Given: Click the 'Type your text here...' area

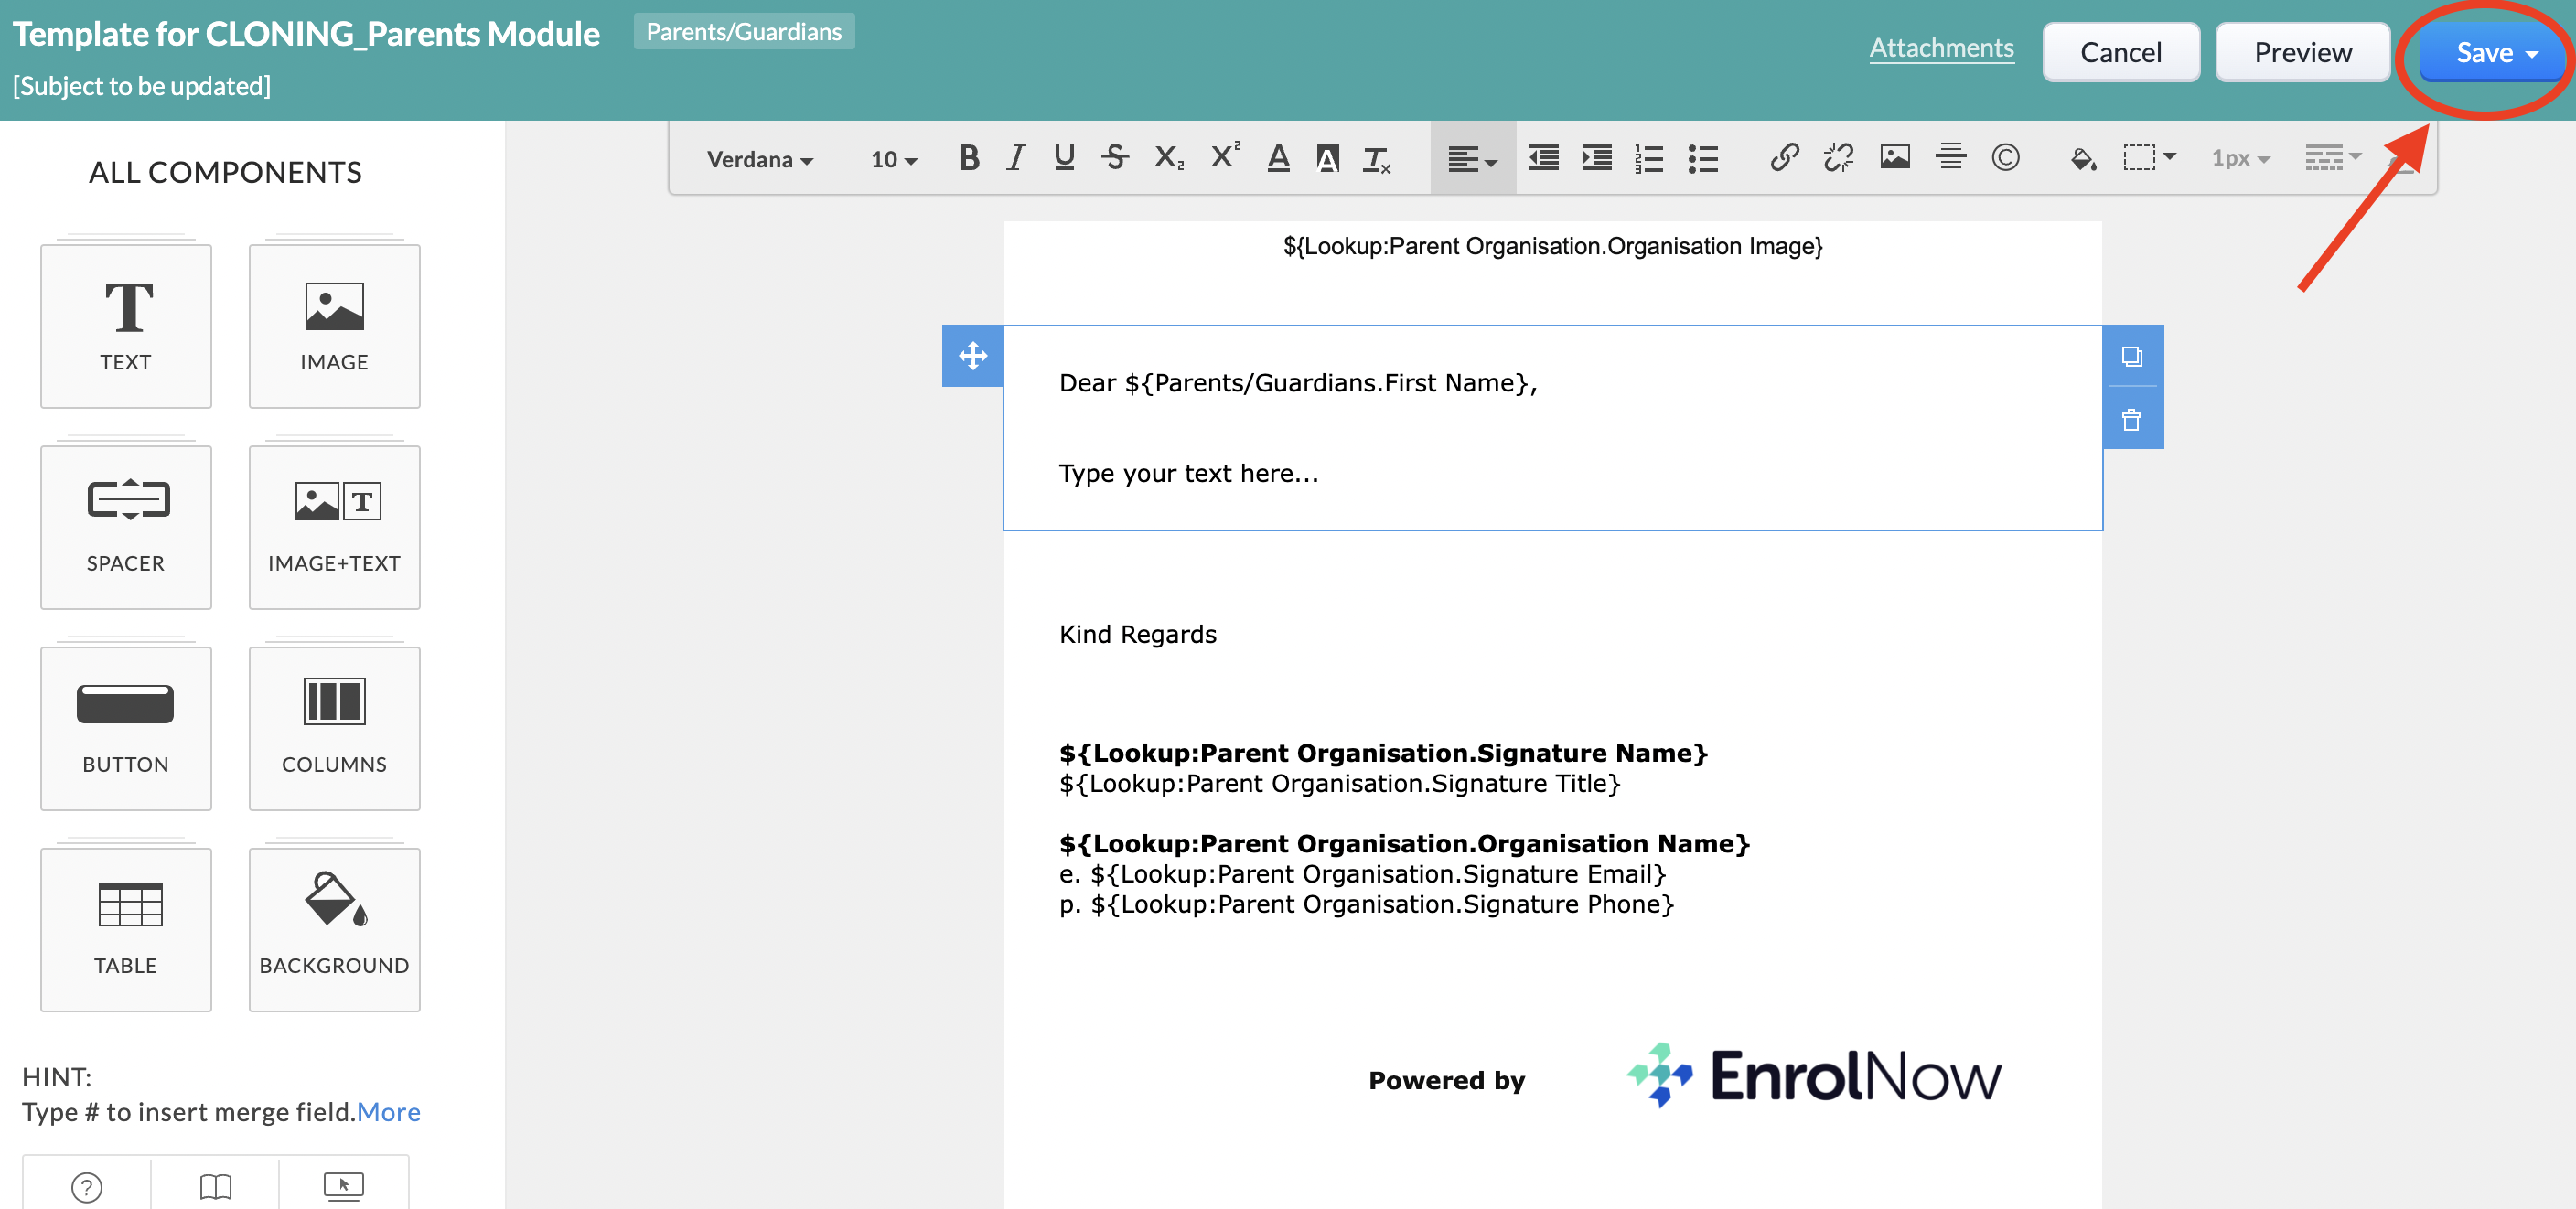Looking at the screenshot, I should 1188,473.
